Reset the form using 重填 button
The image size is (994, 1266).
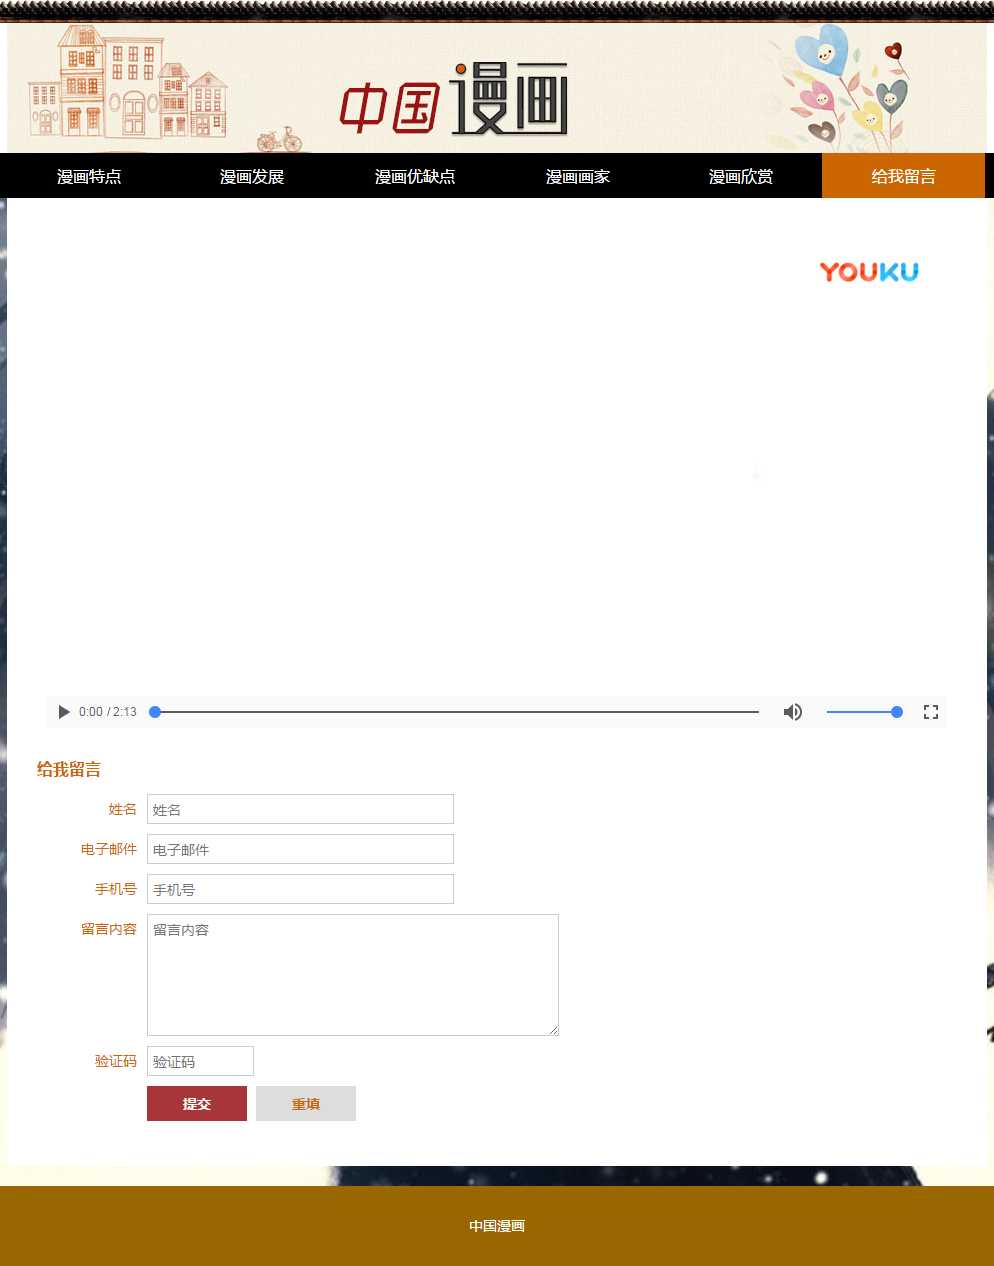pos(306,1104)
